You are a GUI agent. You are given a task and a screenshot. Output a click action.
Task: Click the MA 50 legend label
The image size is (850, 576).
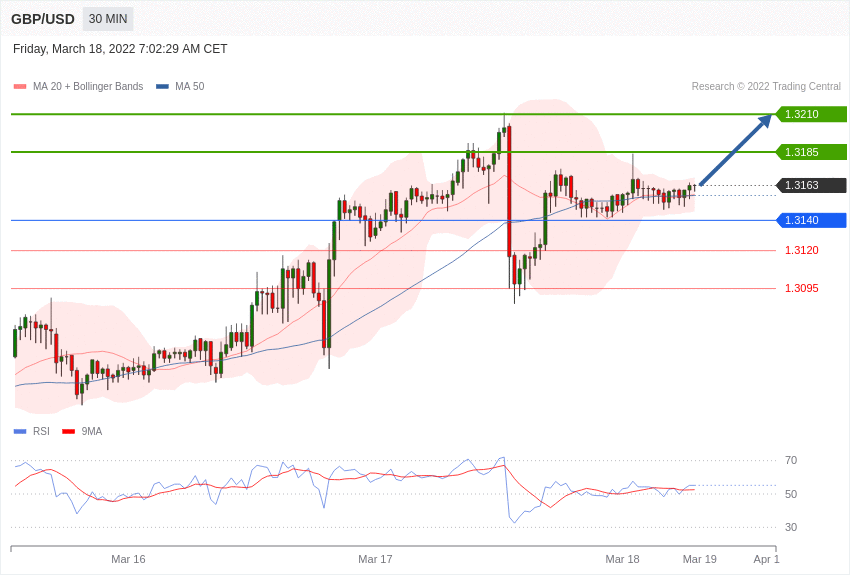190,86
